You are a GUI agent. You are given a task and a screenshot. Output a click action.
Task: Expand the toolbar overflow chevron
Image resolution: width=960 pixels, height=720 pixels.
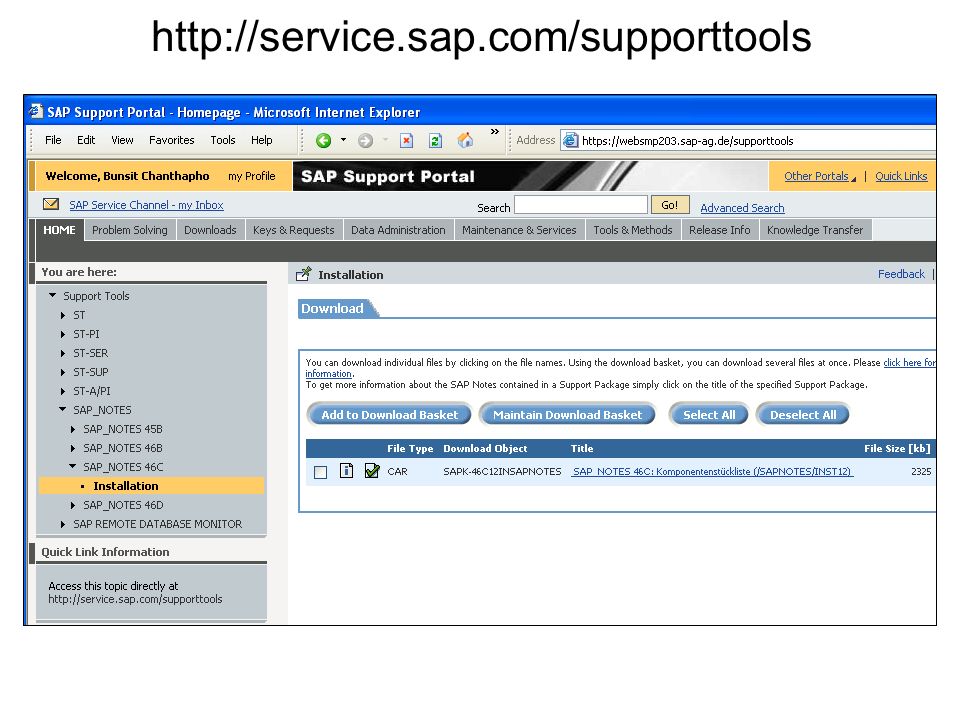point(495,132)
